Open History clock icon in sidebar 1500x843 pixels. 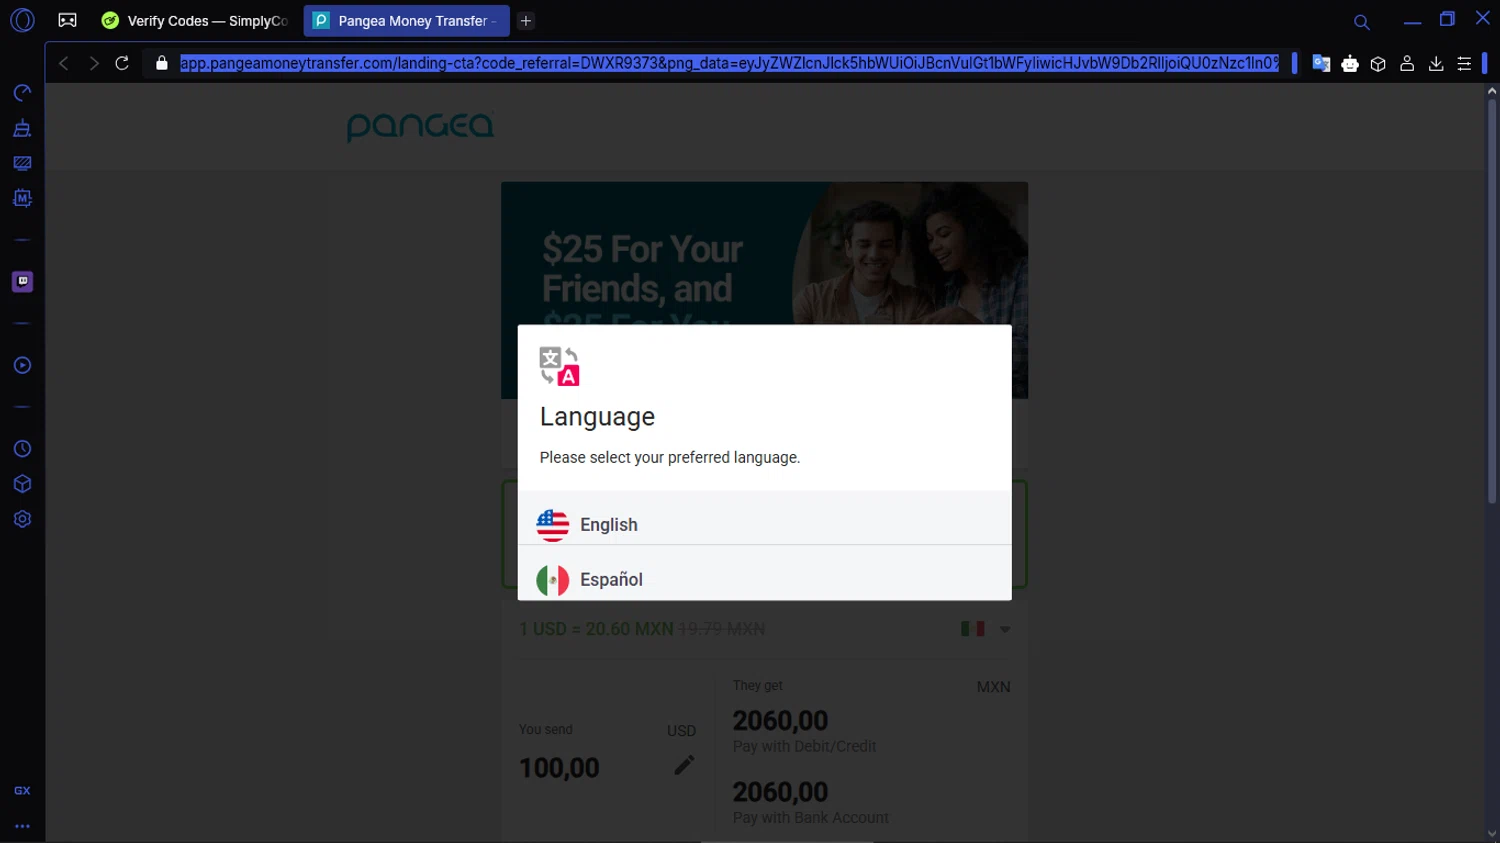22,449
